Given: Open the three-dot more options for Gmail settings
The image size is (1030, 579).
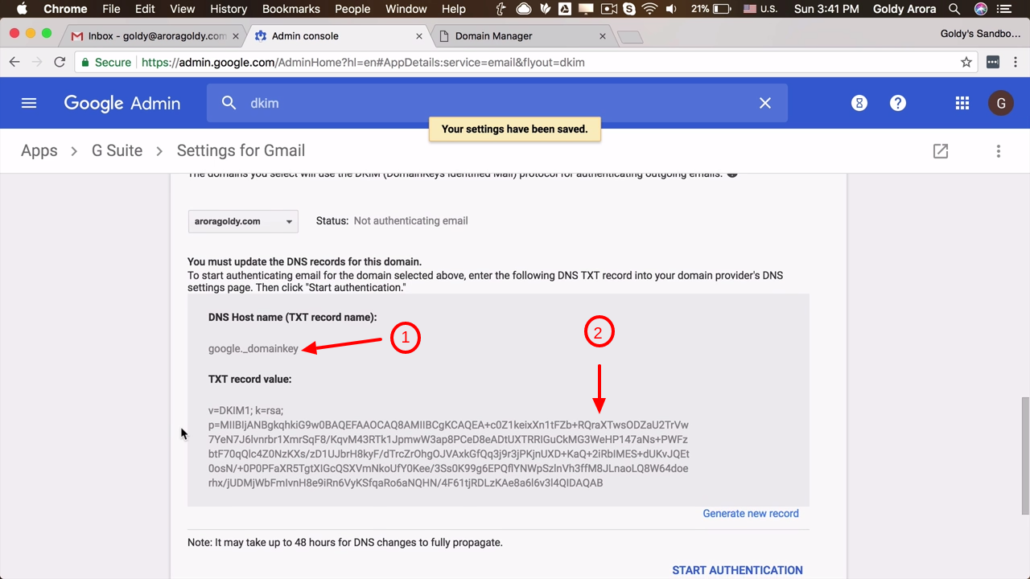Looking at the screenshot, I should pos(998,151).
